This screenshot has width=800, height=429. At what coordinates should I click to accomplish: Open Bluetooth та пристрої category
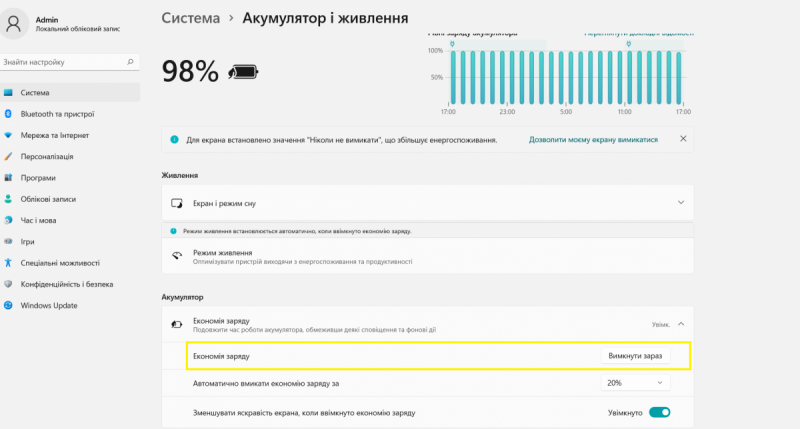click(70, 114)
